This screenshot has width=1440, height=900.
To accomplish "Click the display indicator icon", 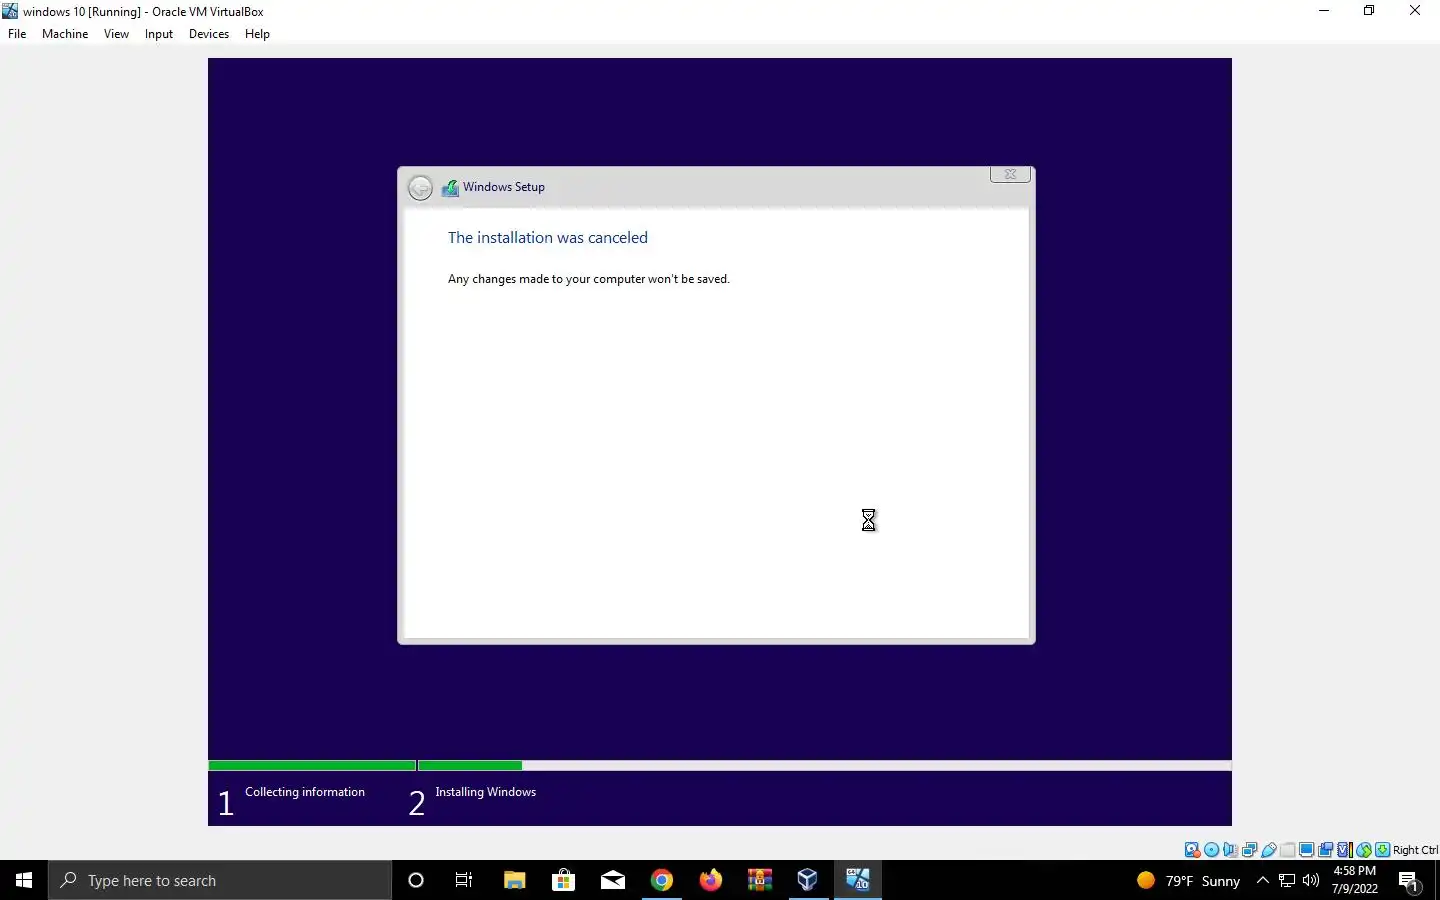I will [1306, 850].
